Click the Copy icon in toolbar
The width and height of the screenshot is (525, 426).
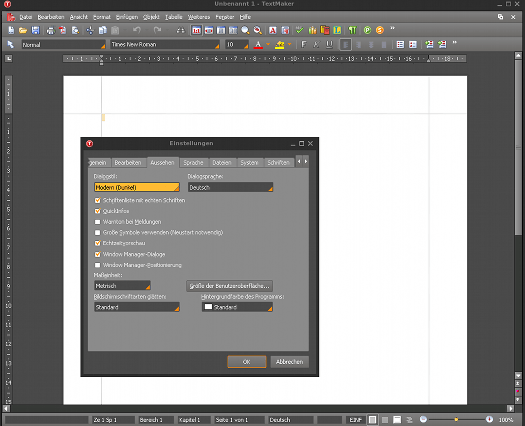point(102,30)
